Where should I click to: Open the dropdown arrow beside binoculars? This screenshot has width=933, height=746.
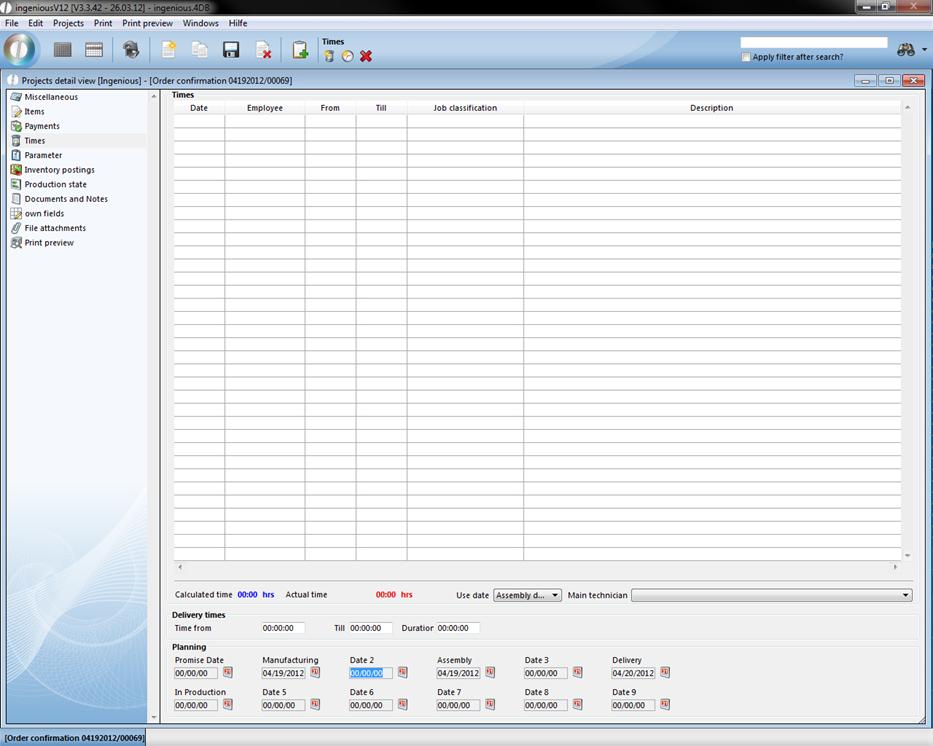(925, 50)
